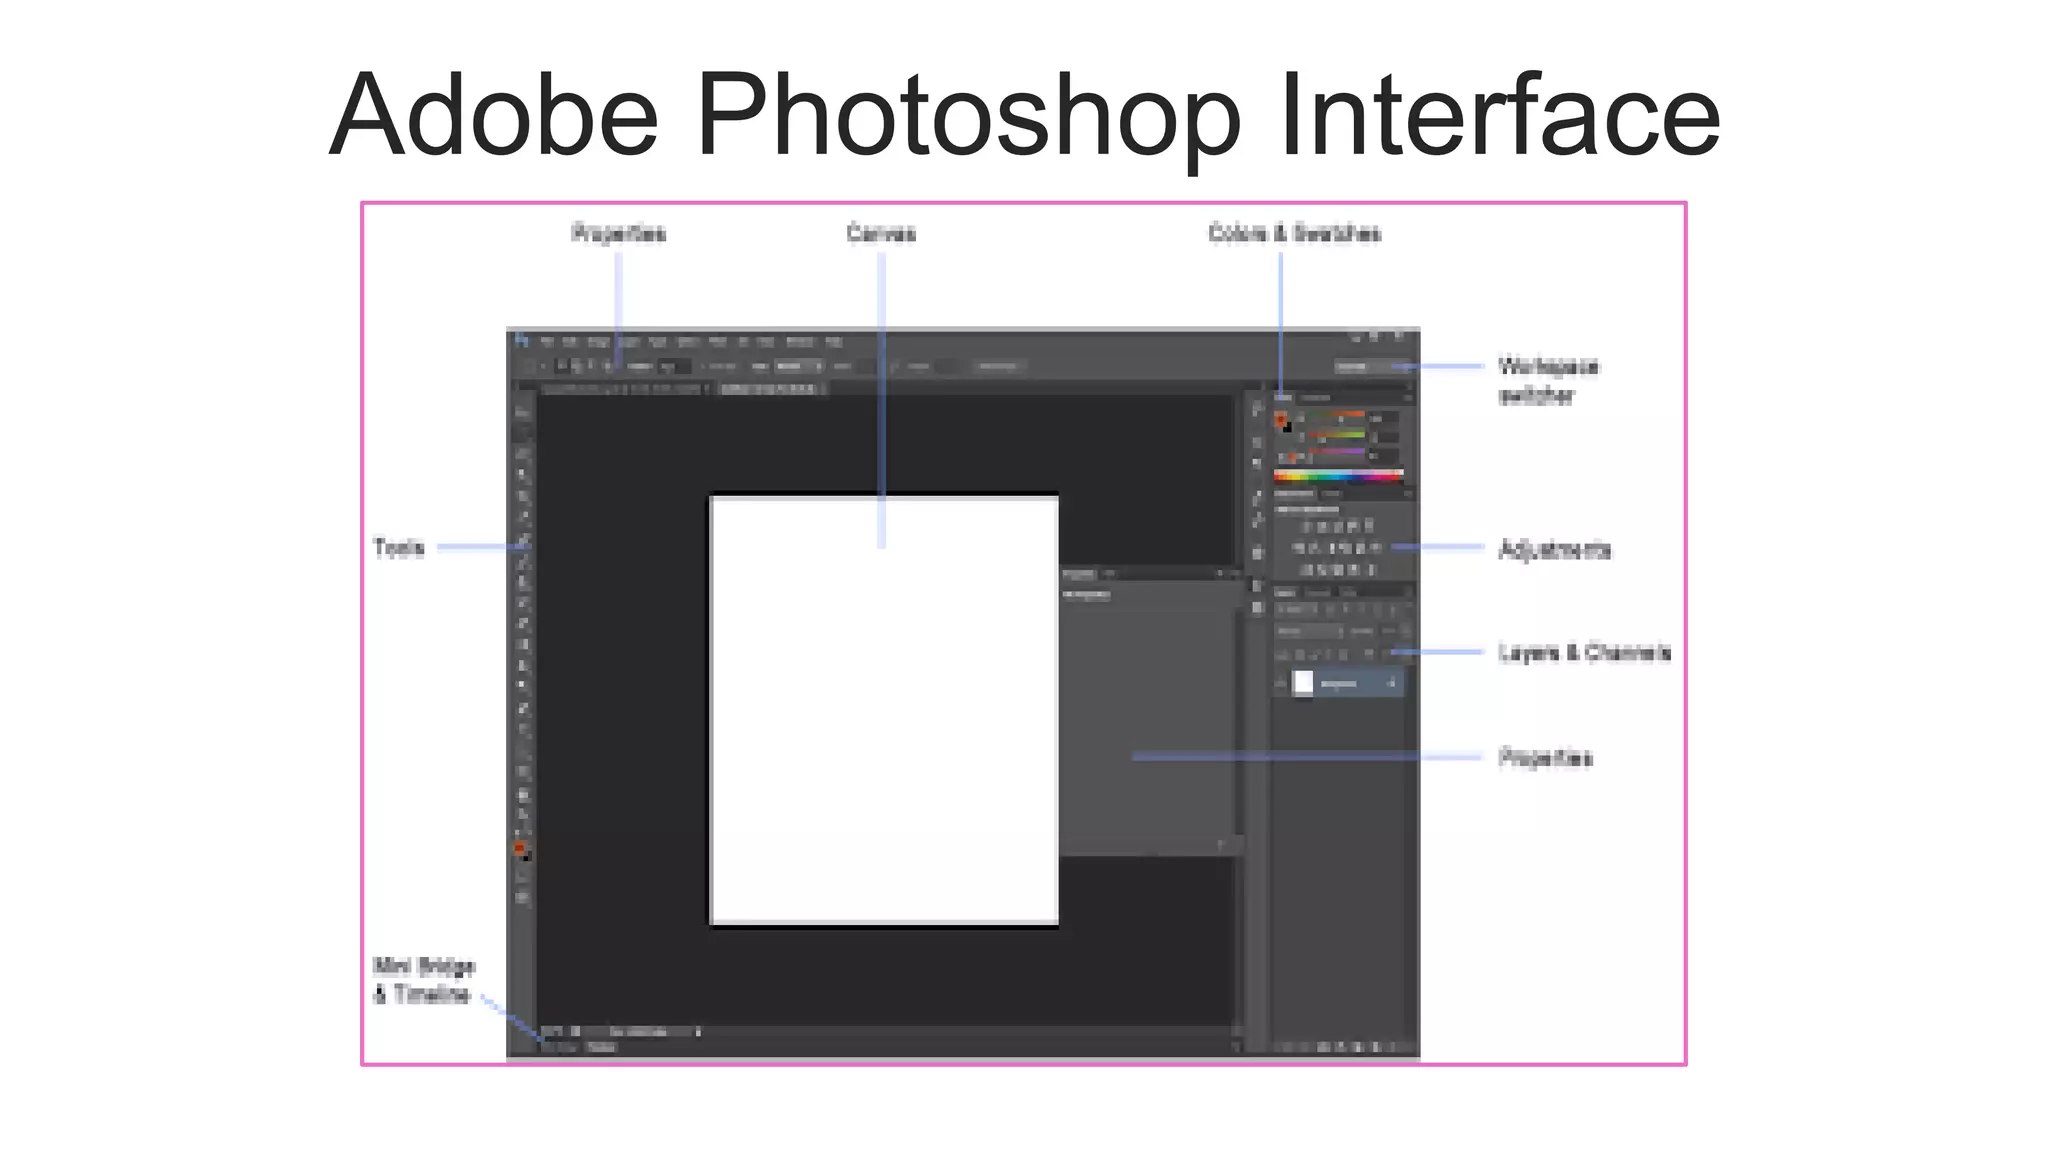The width and height of the screenshot is (2048, 1152).
Task: Add a Brightness/Contrast adjustment
Action: click(x=1305, y=526)
